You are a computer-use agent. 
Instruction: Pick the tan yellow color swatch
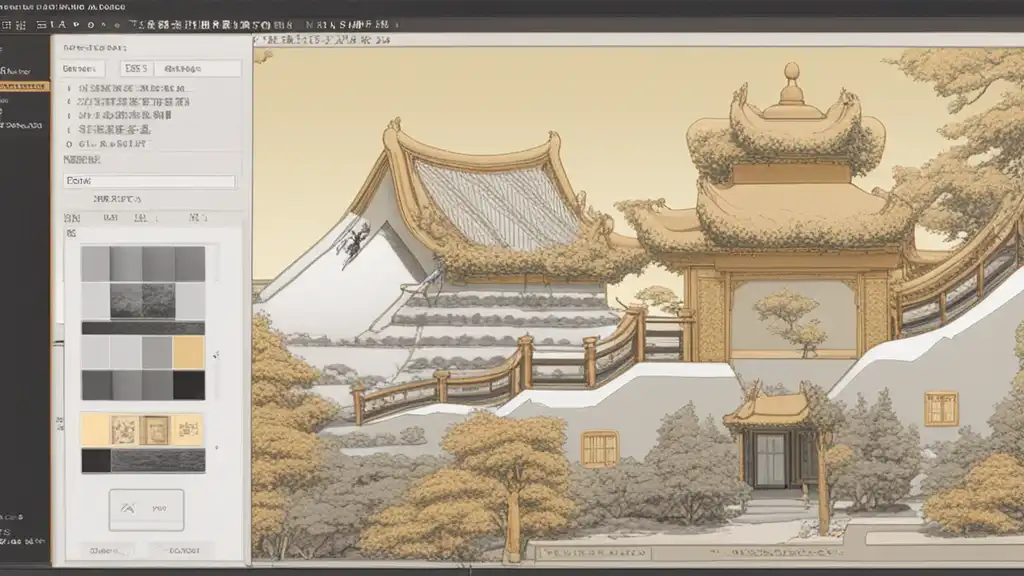[188, 352]
